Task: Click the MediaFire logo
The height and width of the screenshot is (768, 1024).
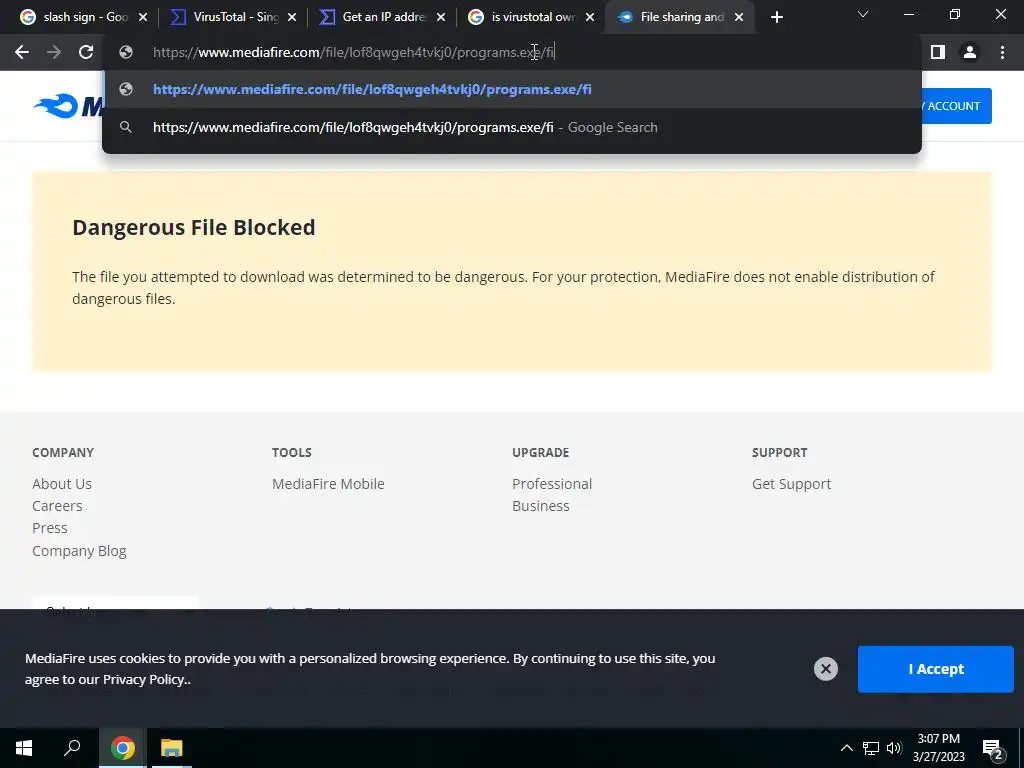Action: [68, 106]
